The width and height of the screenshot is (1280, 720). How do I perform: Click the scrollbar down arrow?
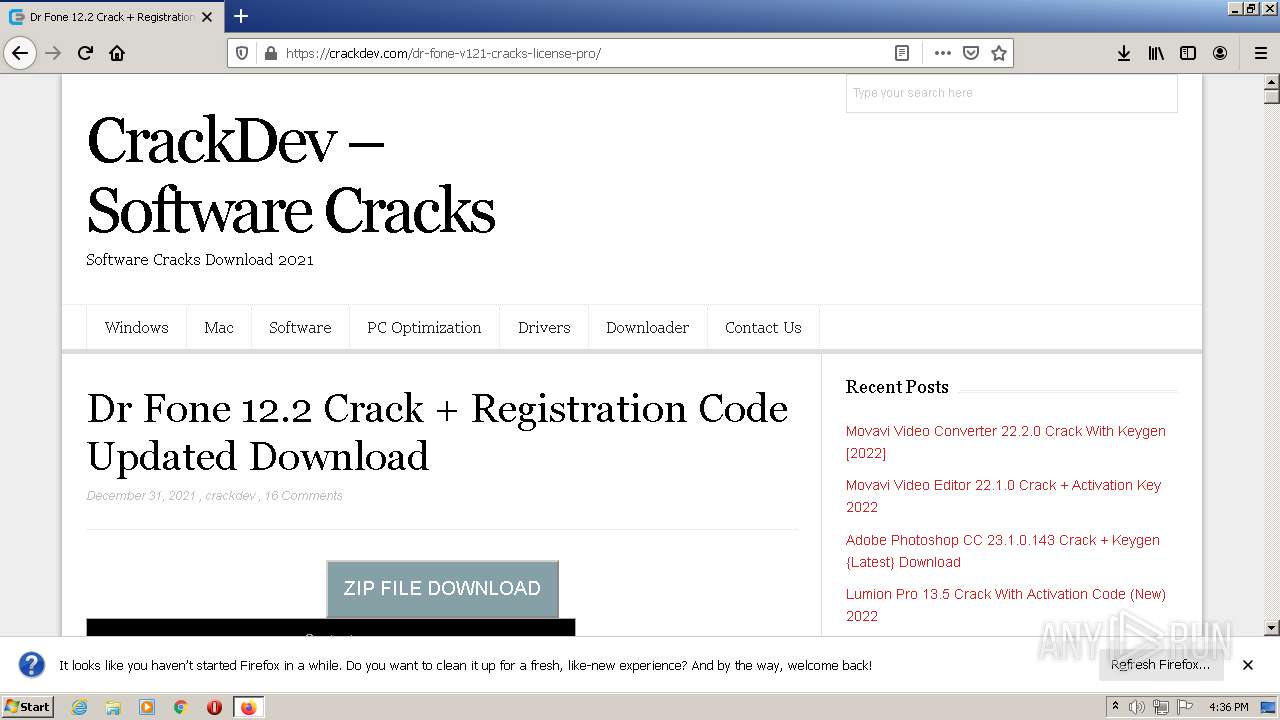1272,628
